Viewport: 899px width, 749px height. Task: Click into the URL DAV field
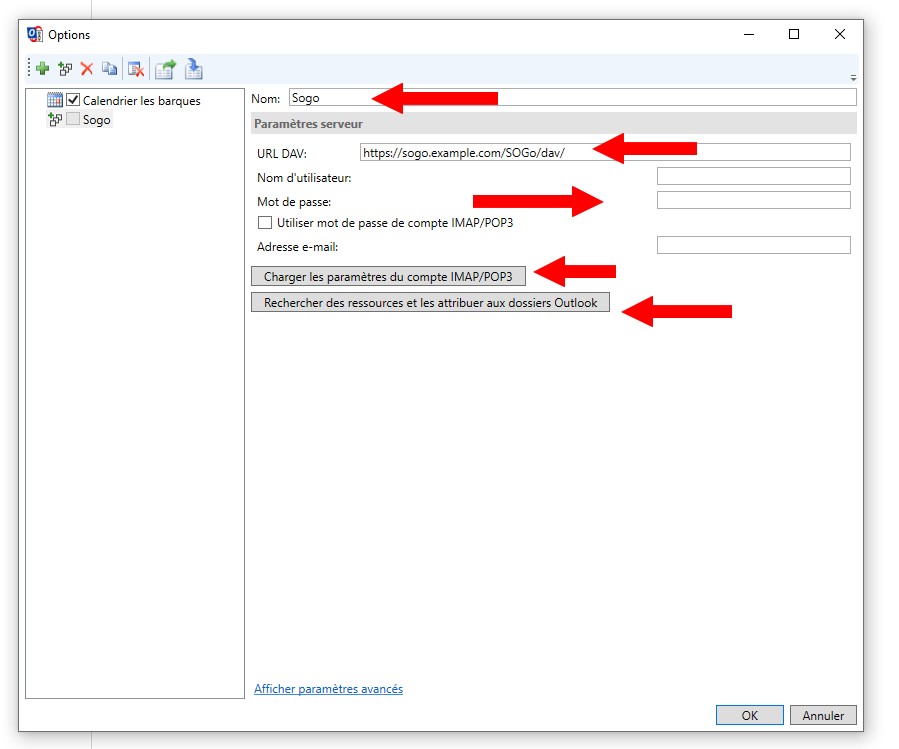(604, 153)
